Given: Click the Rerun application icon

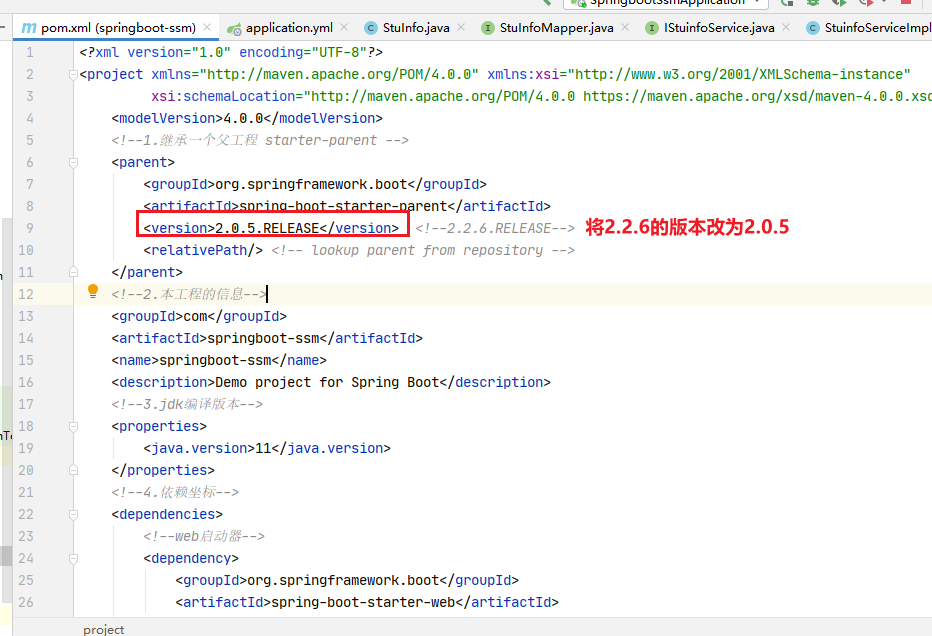Looking at the screenshot, I should click(786, 4).
